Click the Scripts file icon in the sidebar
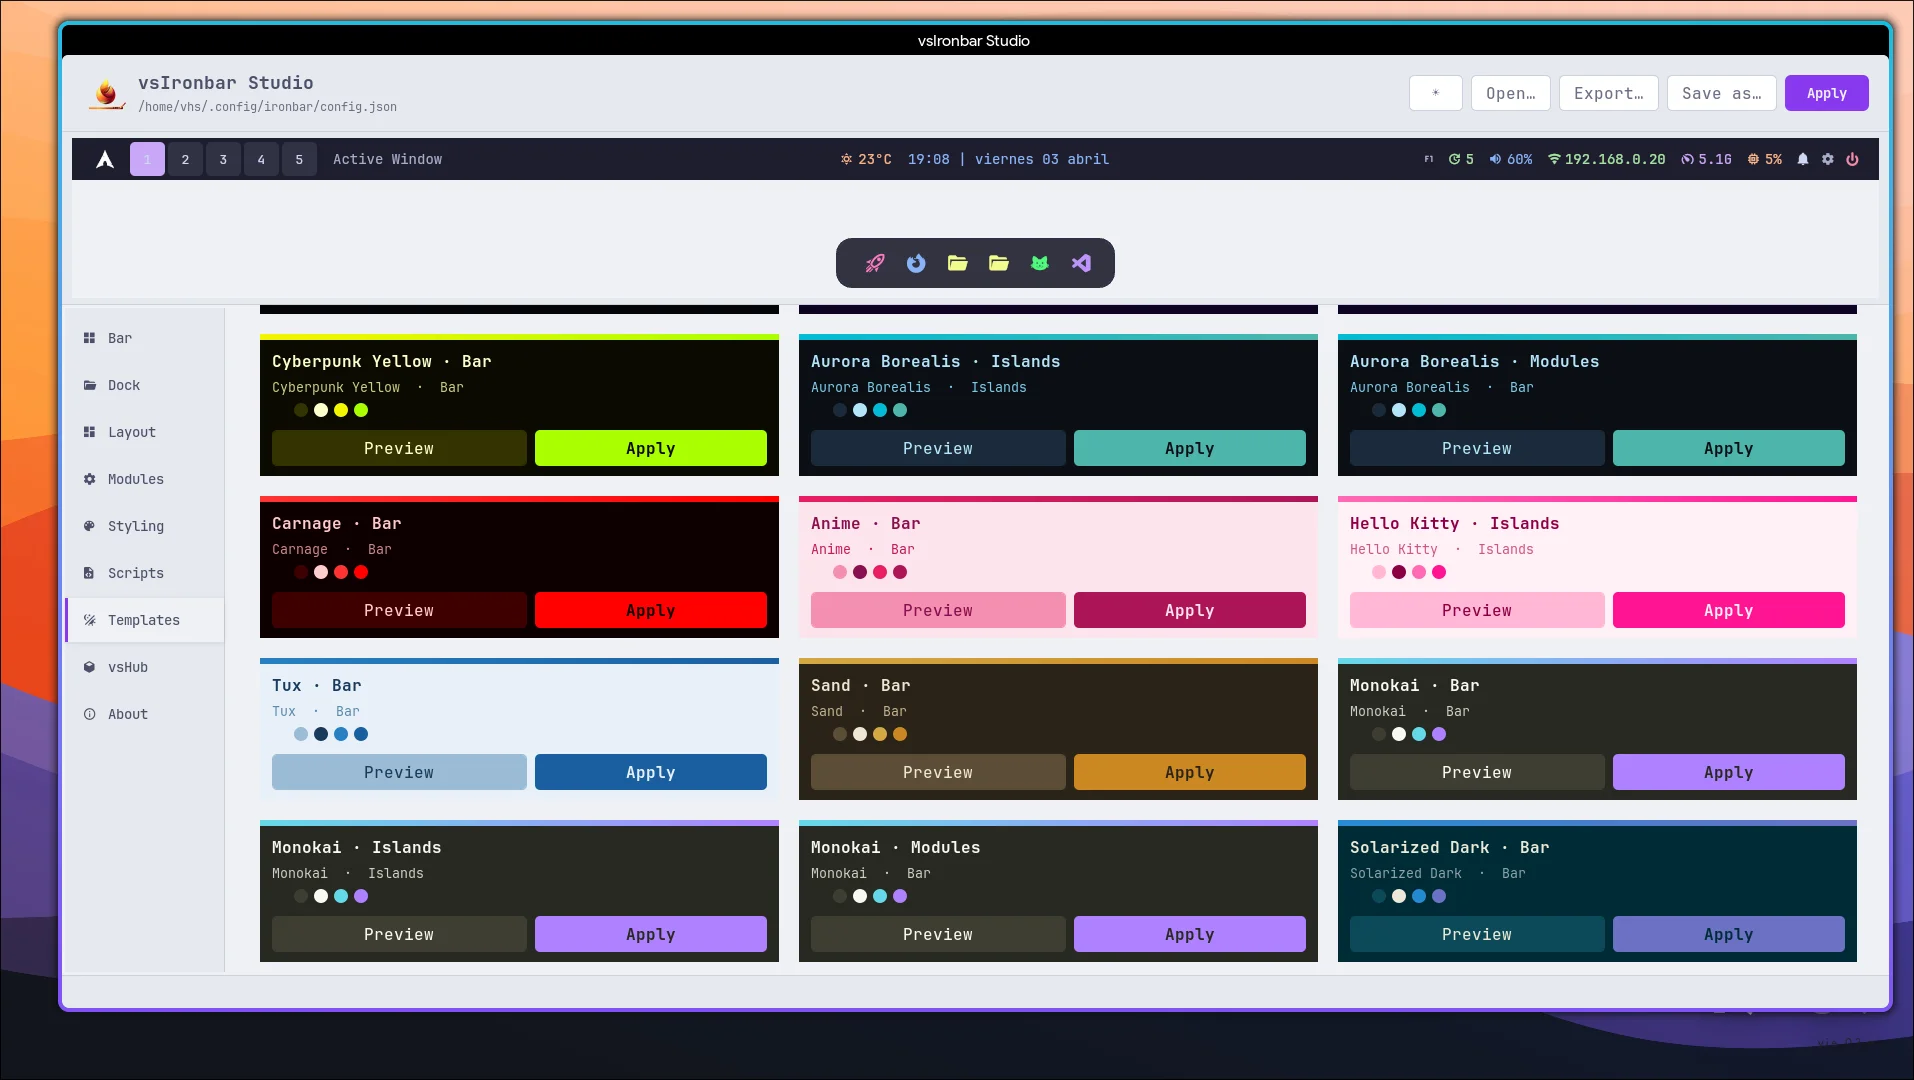The width and height of the screenshot is (1914, 1080). (89, 573)
